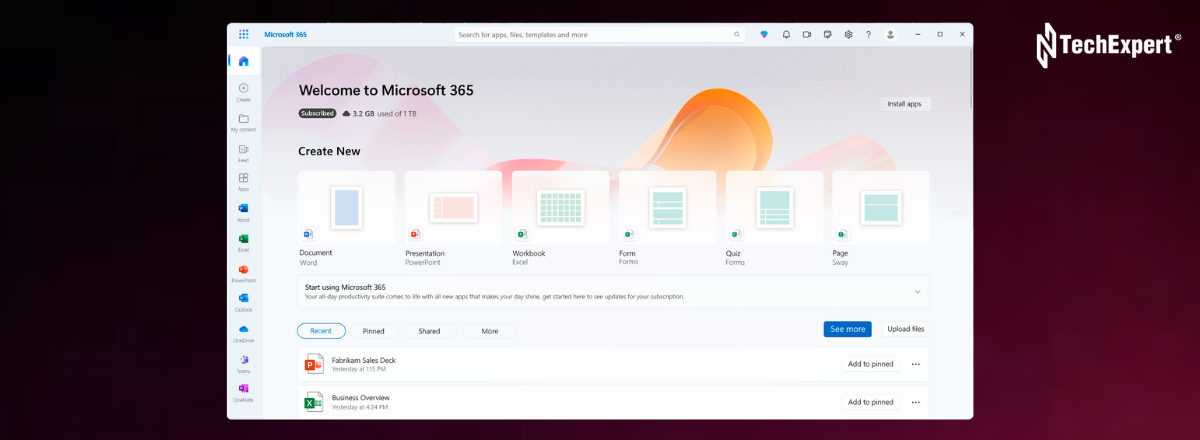Click the See more button

(848, 329)
